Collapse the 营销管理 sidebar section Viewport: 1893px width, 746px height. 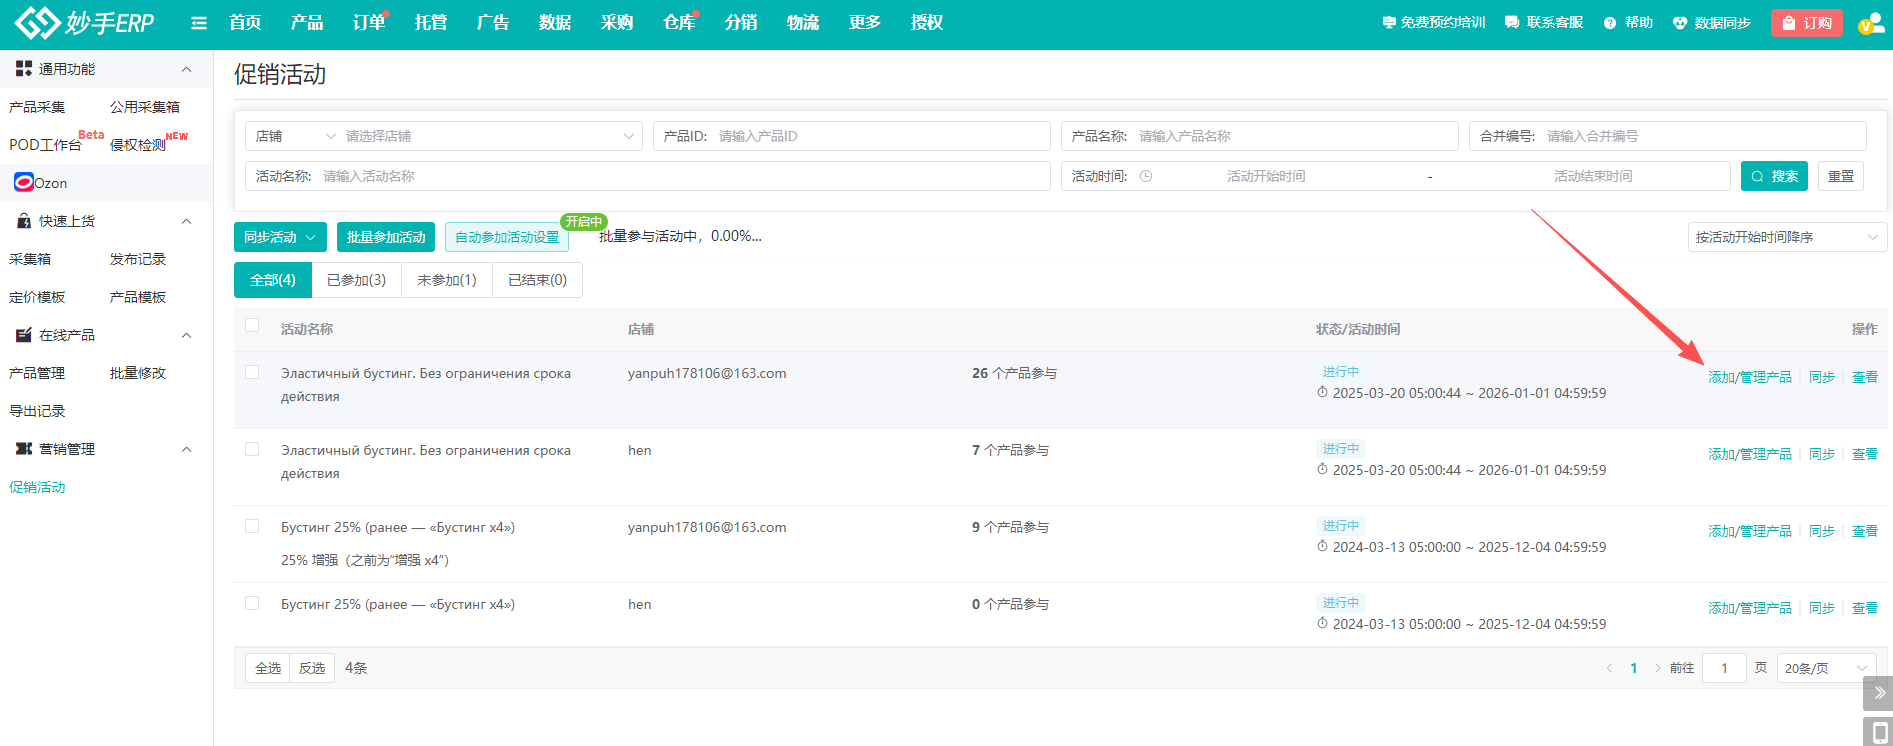pyautogui.click(x=186, y=449)
